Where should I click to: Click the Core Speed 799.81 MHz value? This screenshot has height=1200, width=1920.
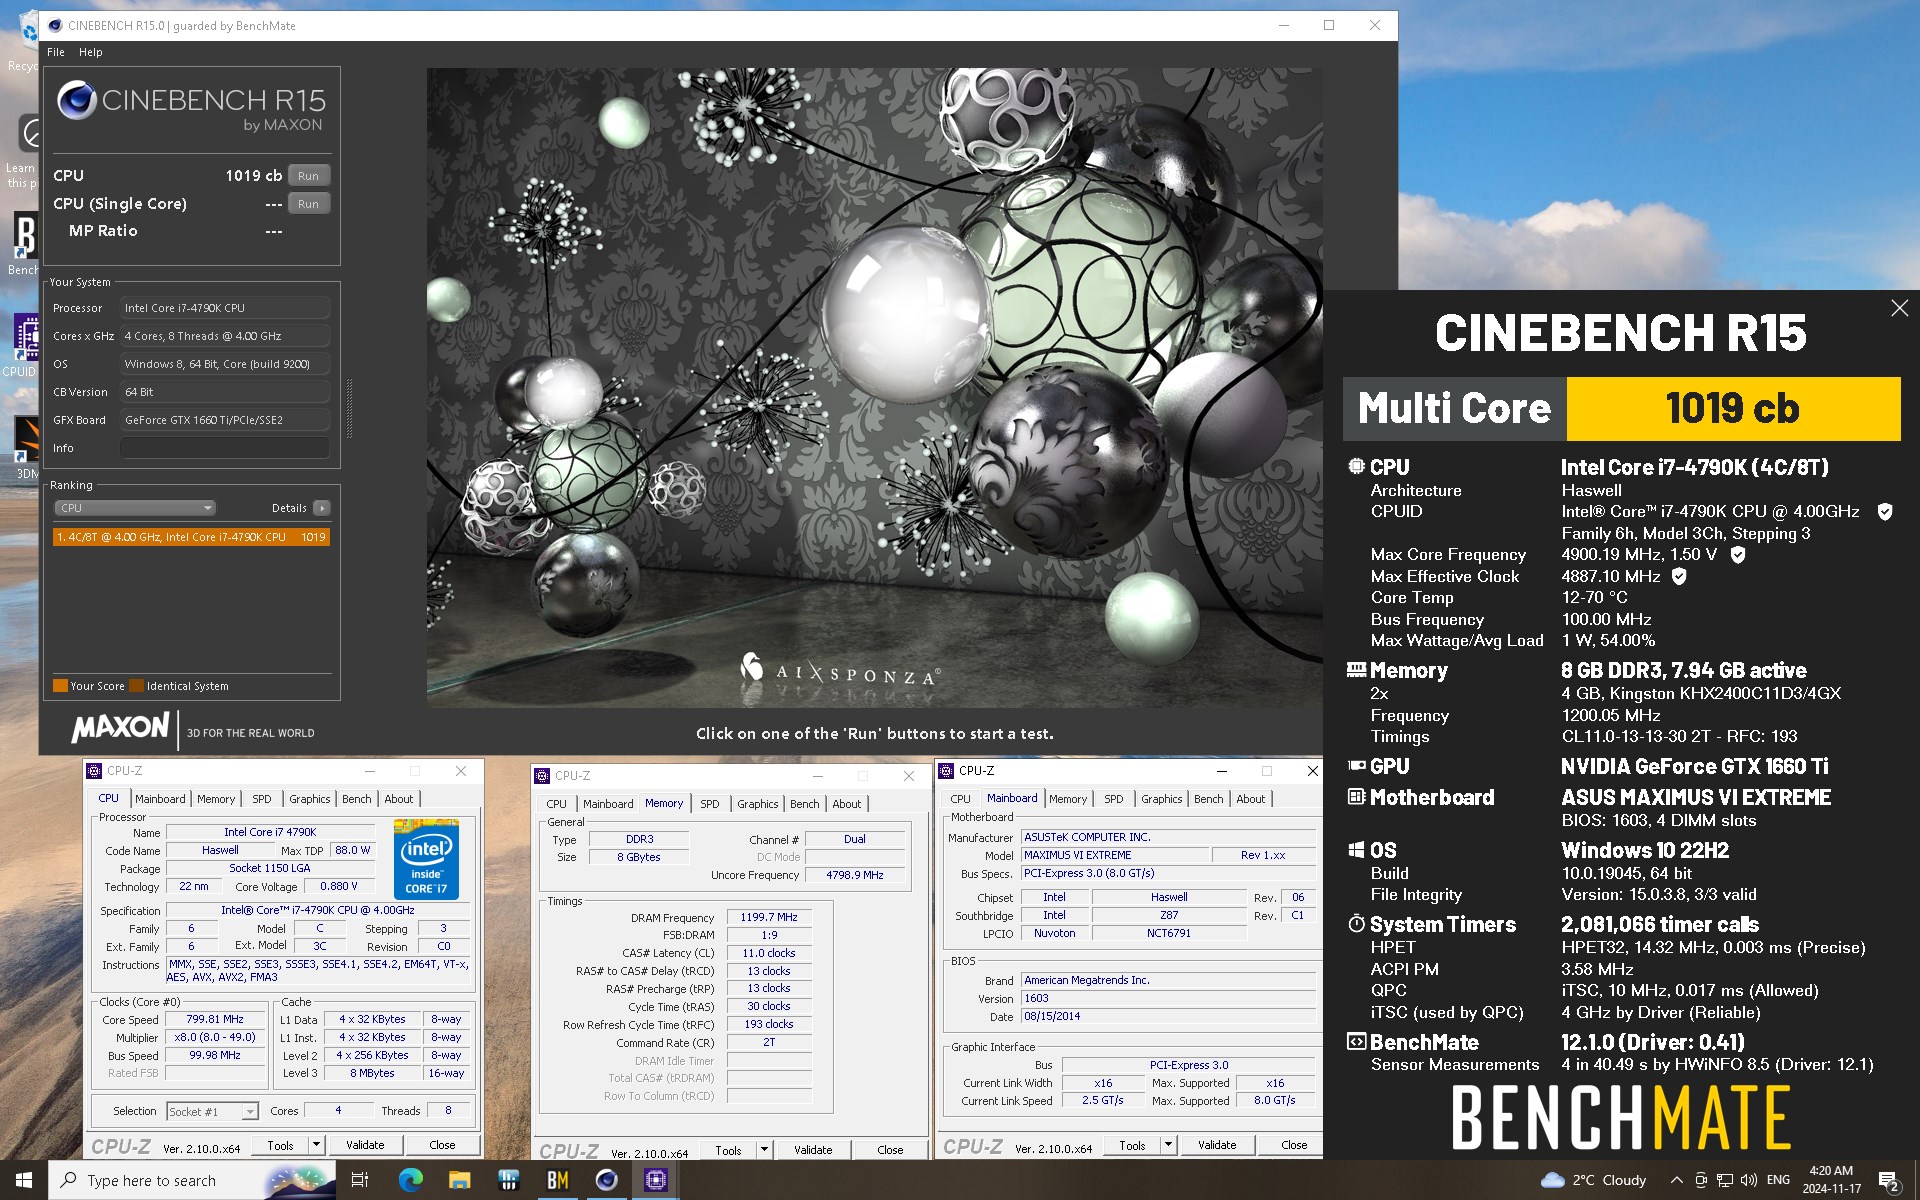click(215, 1020)
